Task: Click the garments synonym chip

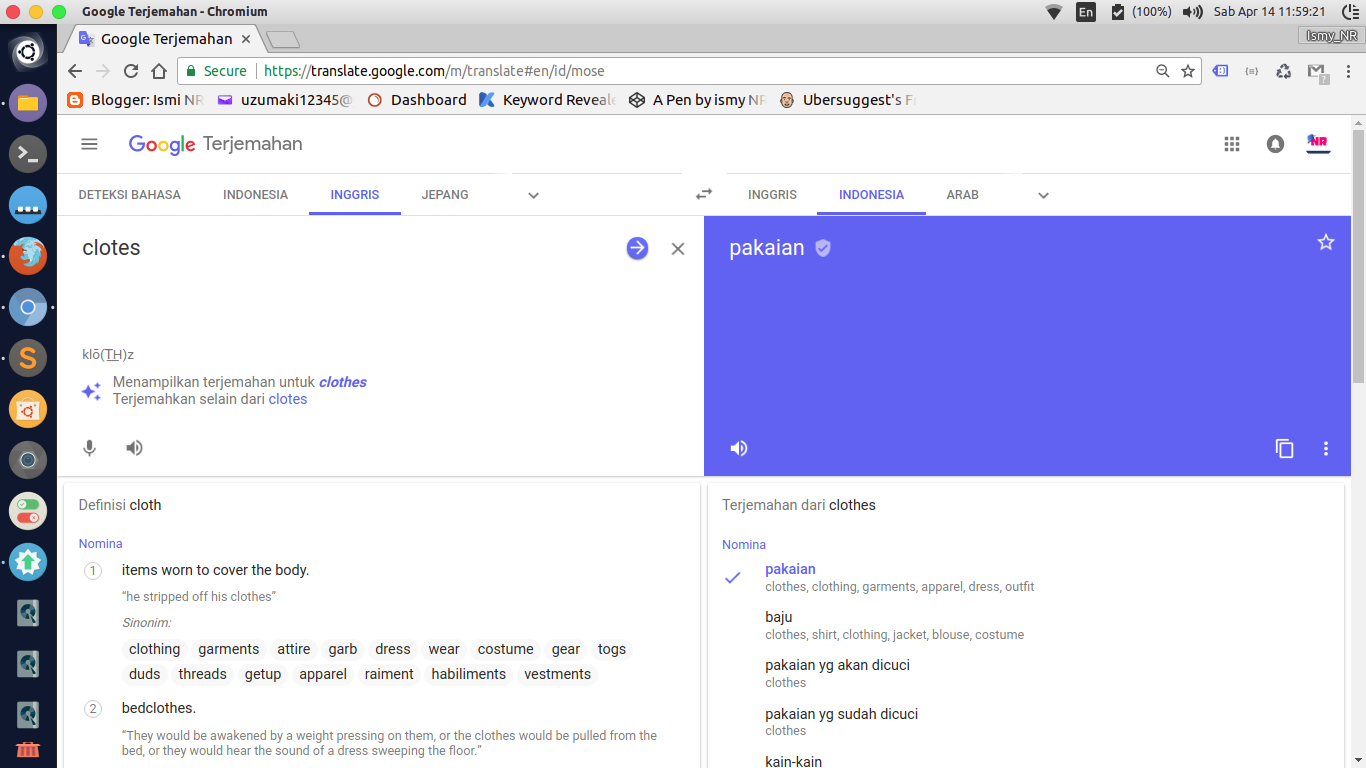Action: (229, 649)
